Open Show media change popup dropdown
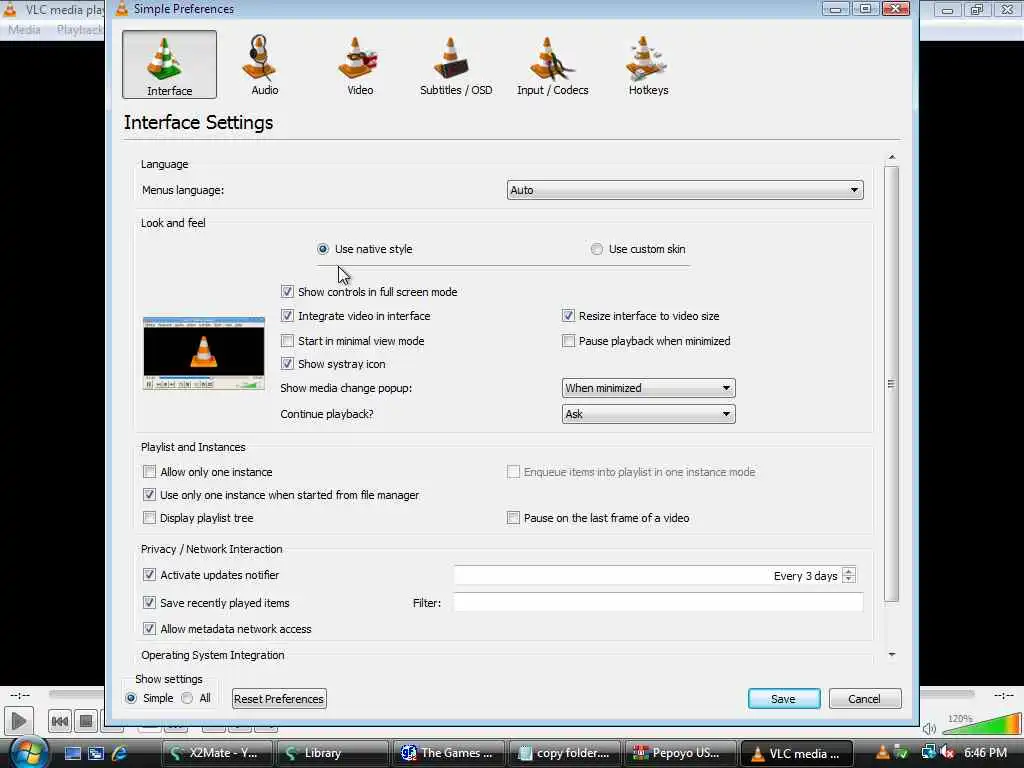1024x768 pixels. tap(648, 388)
